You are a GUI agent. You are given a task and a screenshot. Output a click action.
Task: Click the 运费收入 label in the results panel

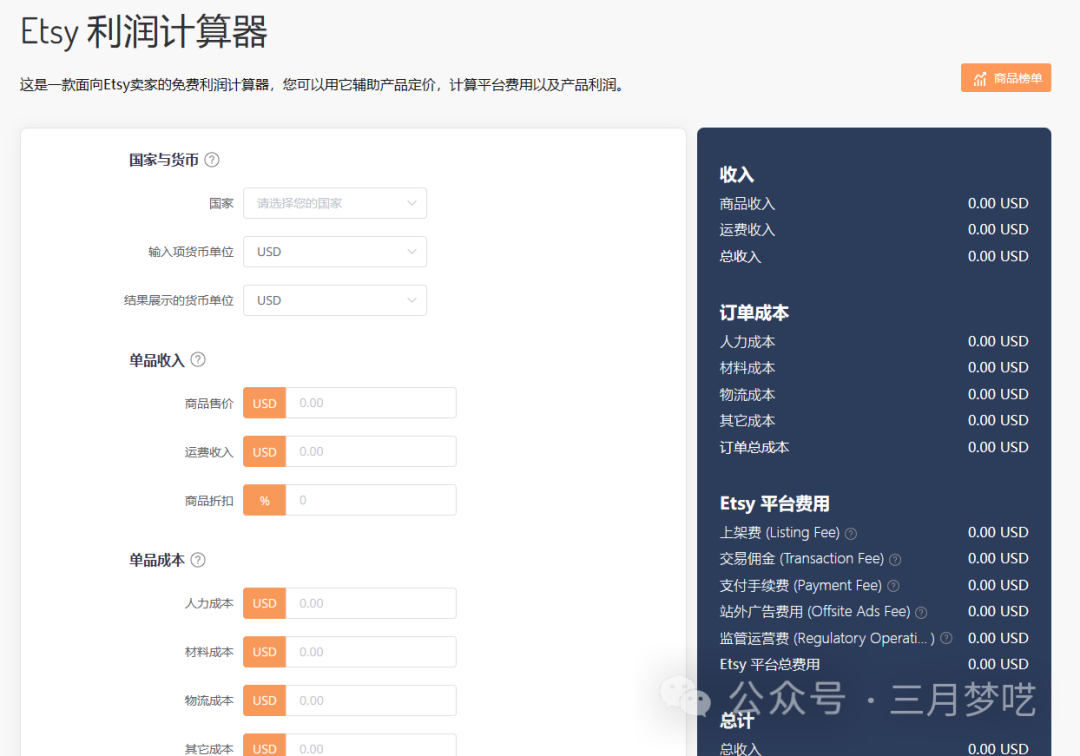pos(747,230)
